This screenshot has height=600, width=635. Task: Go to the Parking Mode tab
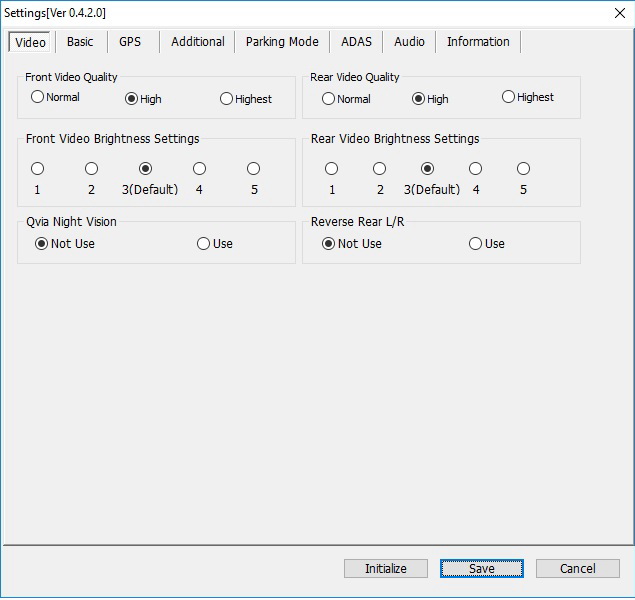(282, 42)
